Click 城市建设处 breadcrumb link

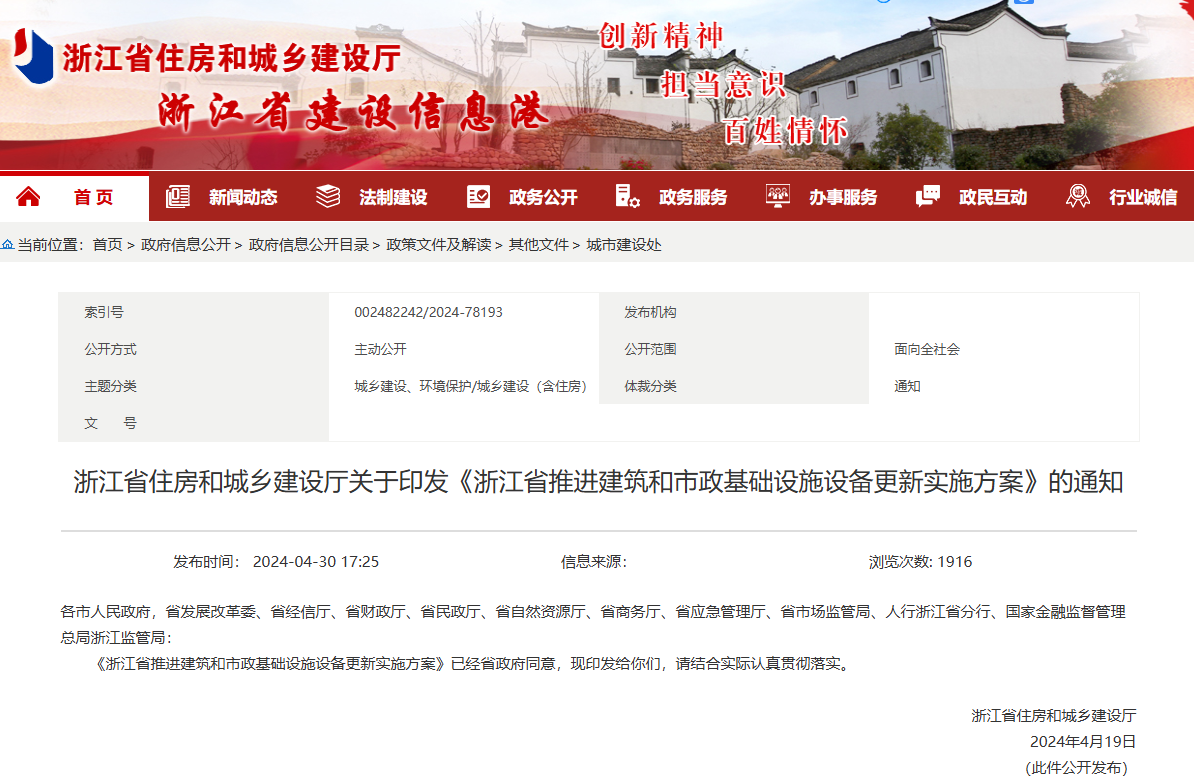pyautogui.click(x=624, y=245)
